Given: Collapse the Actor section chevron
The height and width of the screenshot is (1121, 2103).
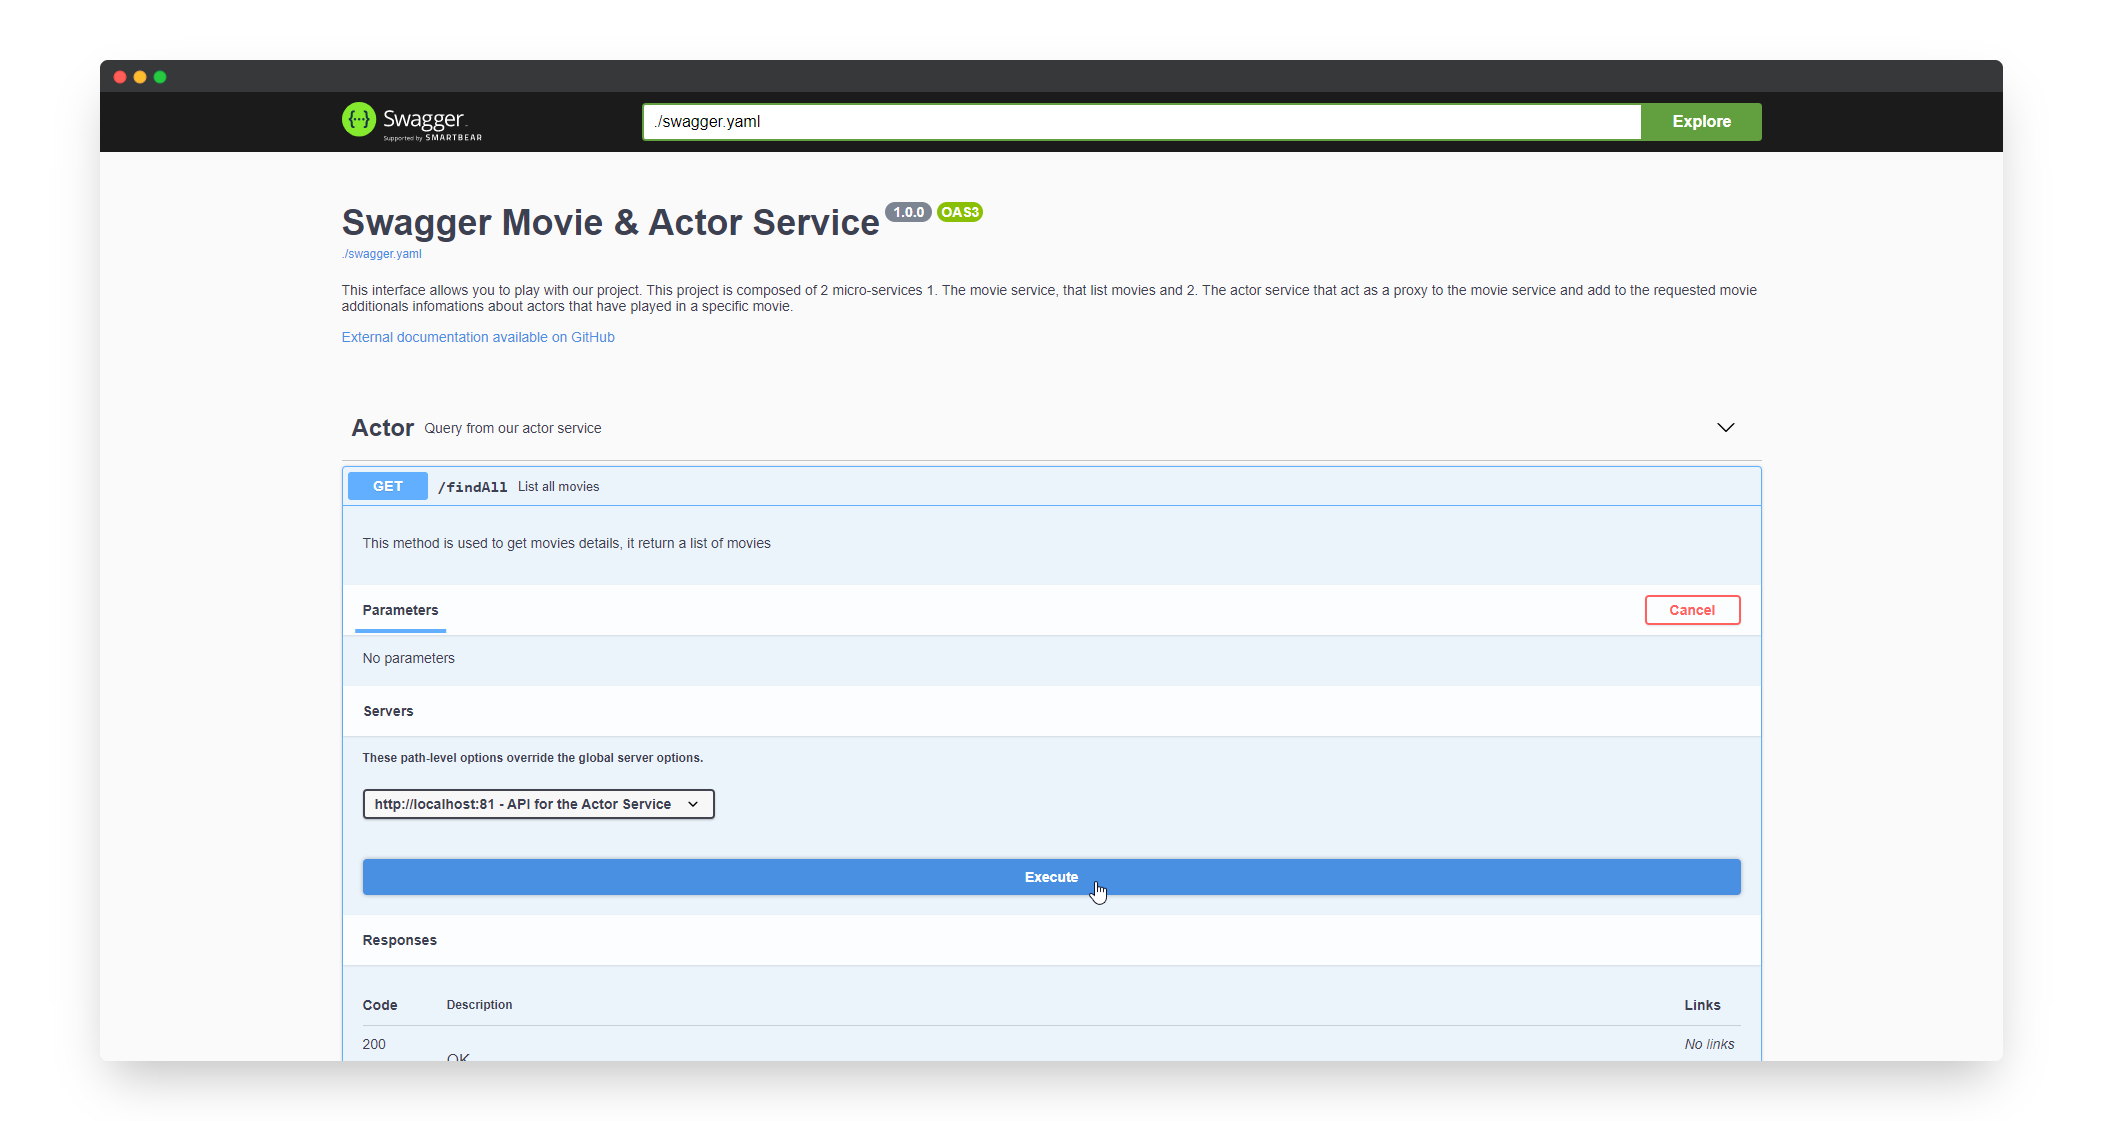Looking at the screenshot, I should (1725, 428).
